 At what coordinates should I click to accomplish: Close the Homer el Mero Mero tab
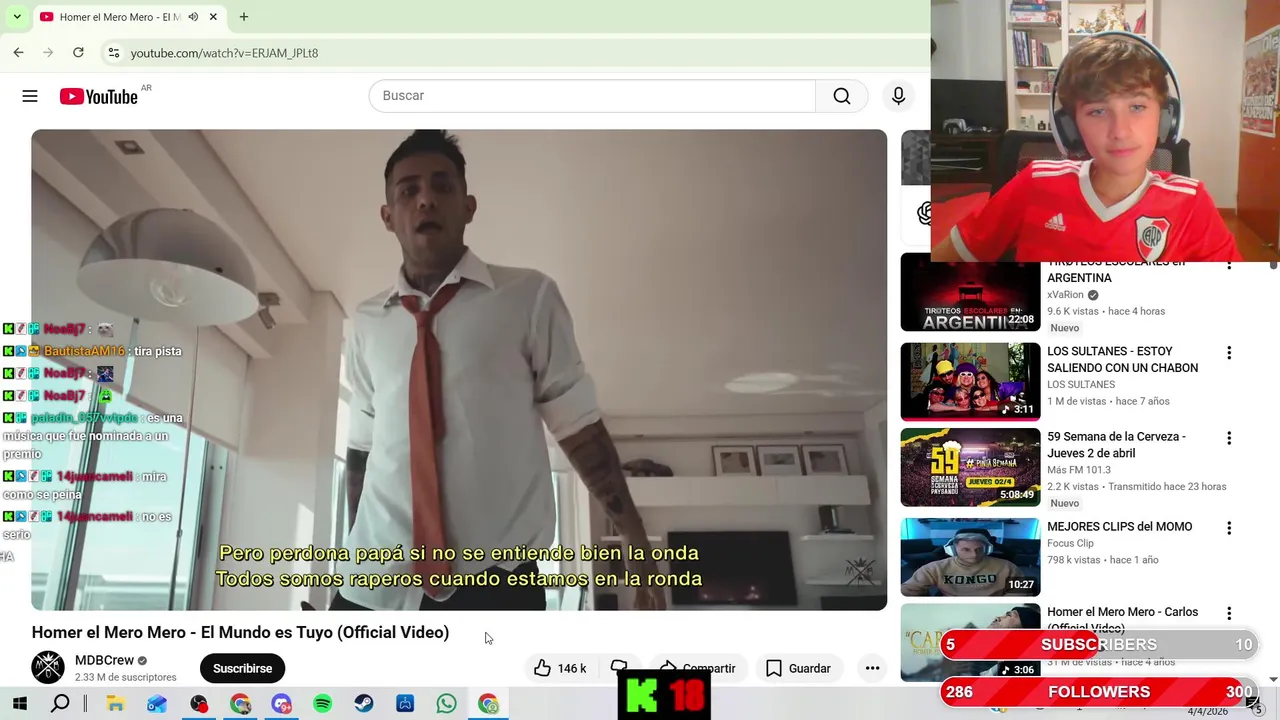coord(213,17)
